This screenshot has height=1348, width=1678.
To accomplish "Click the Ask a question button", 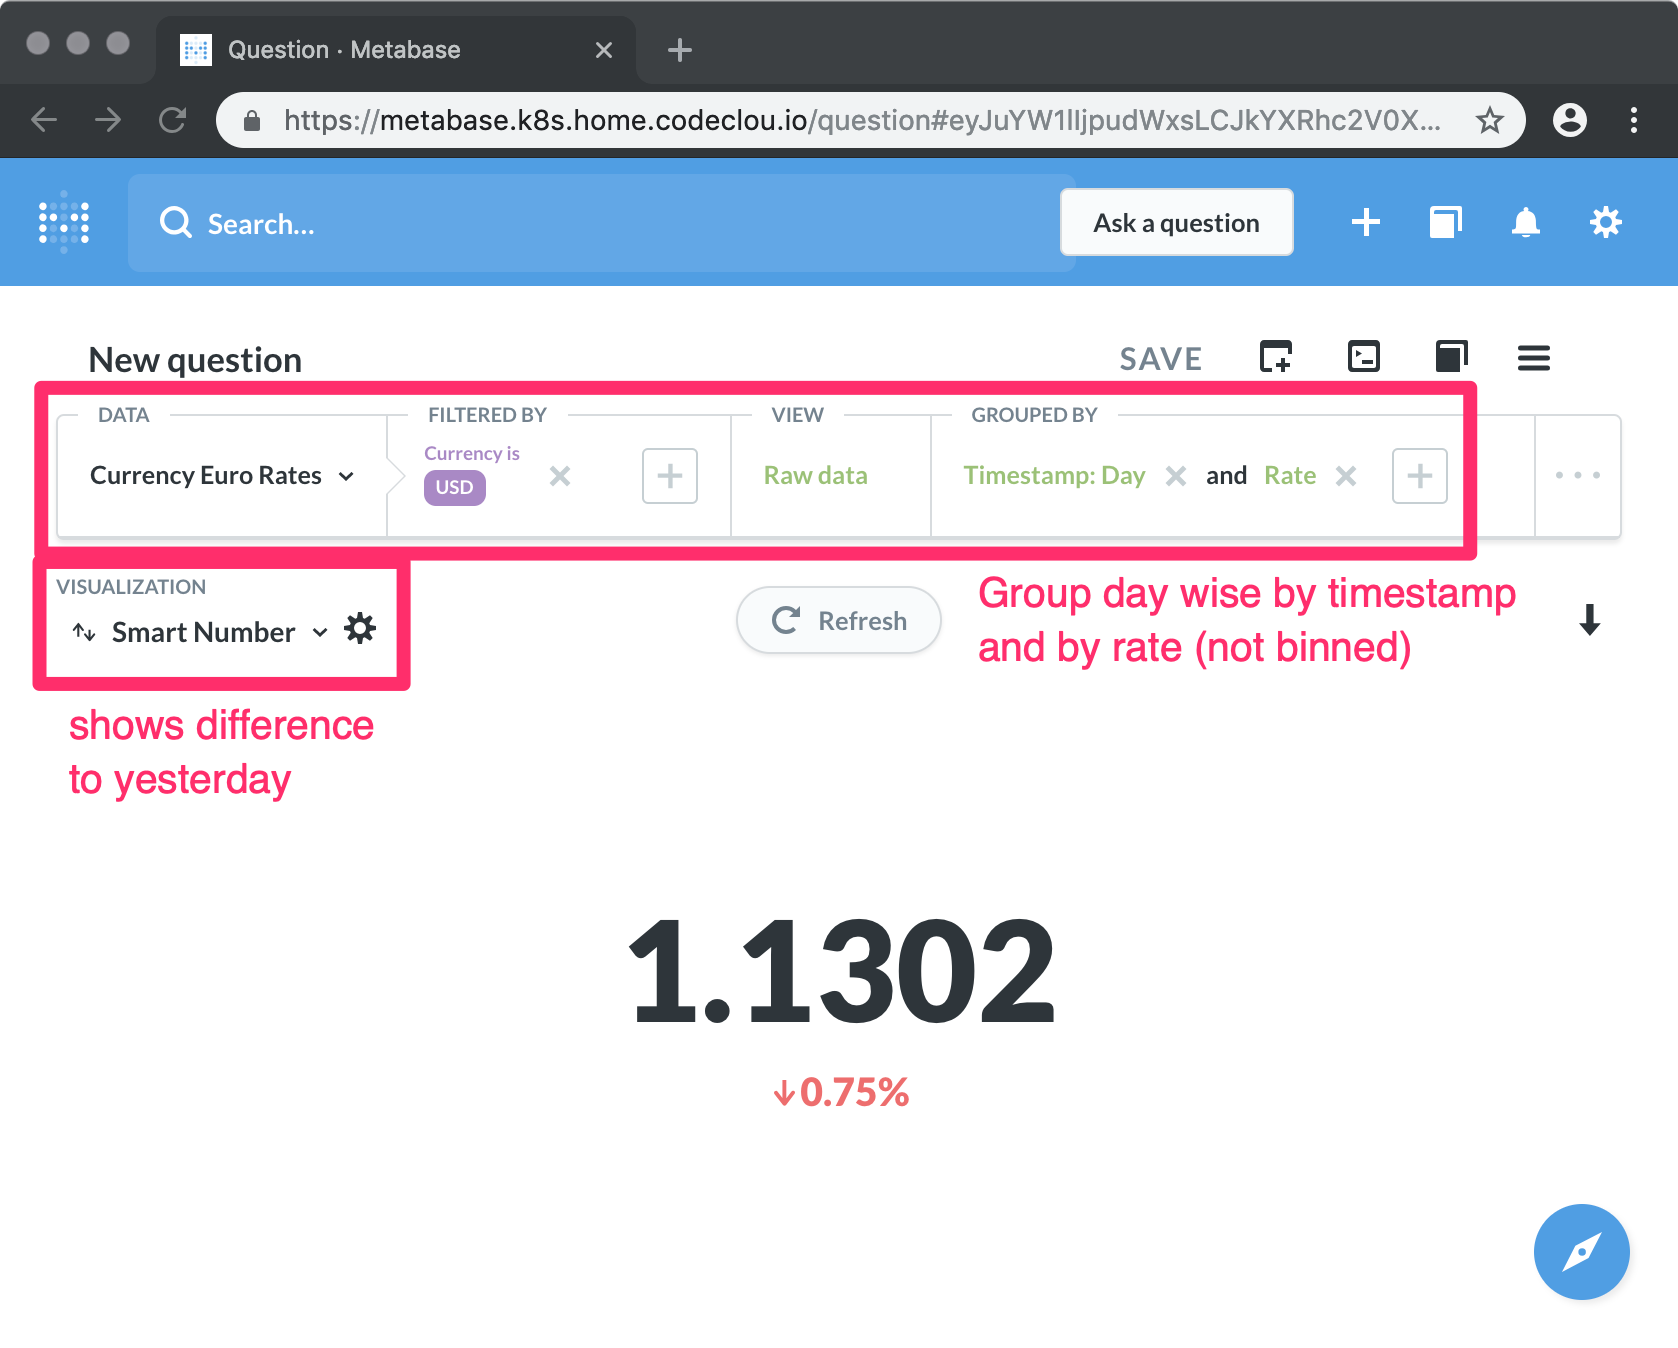I will point(1176,222).
